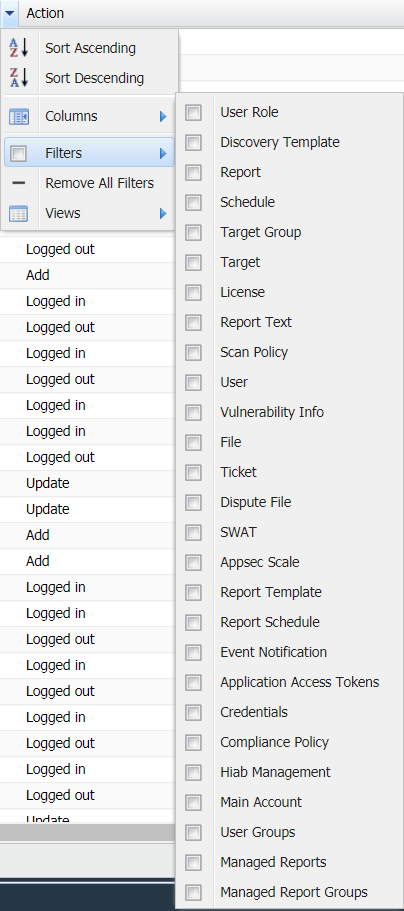
Task: Click the Columns grid icon
Action: click(x=19, y=117)
